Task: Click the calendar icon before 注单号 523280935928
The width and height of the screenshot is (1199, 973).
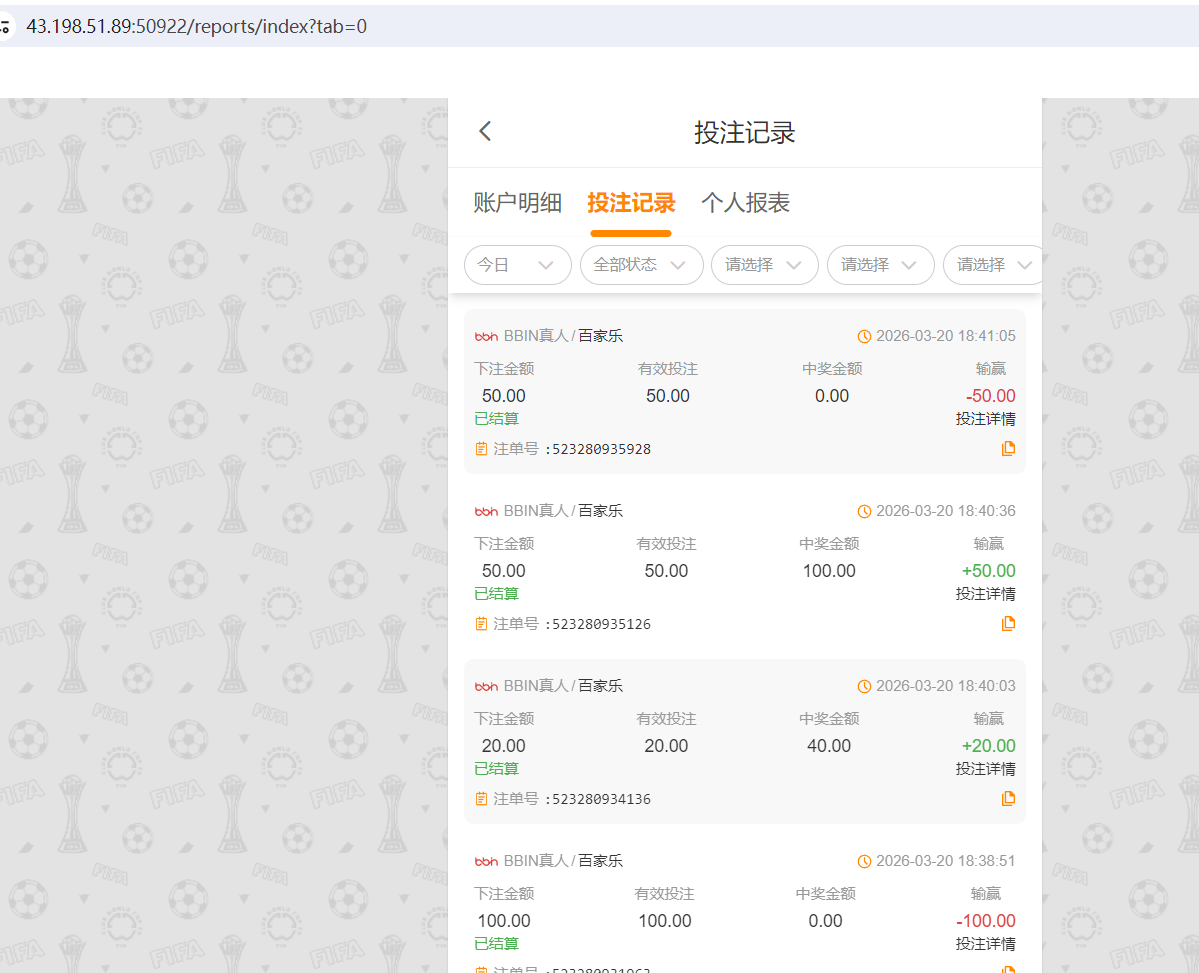Action: coord(481,448)
